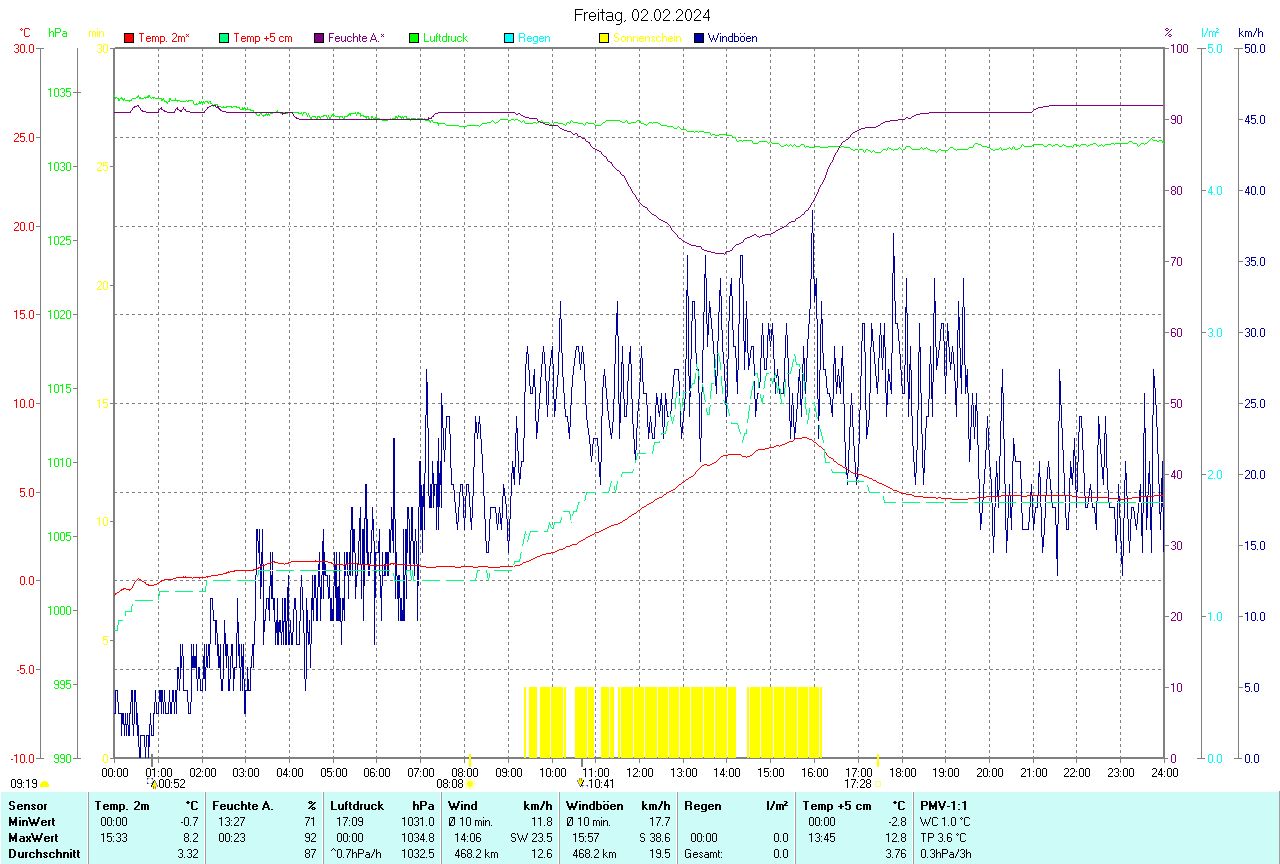This screenshot has width=1280, height=864.
Task: Click the yellow Sonnenschein legend swatch
Action: [604, 38]
